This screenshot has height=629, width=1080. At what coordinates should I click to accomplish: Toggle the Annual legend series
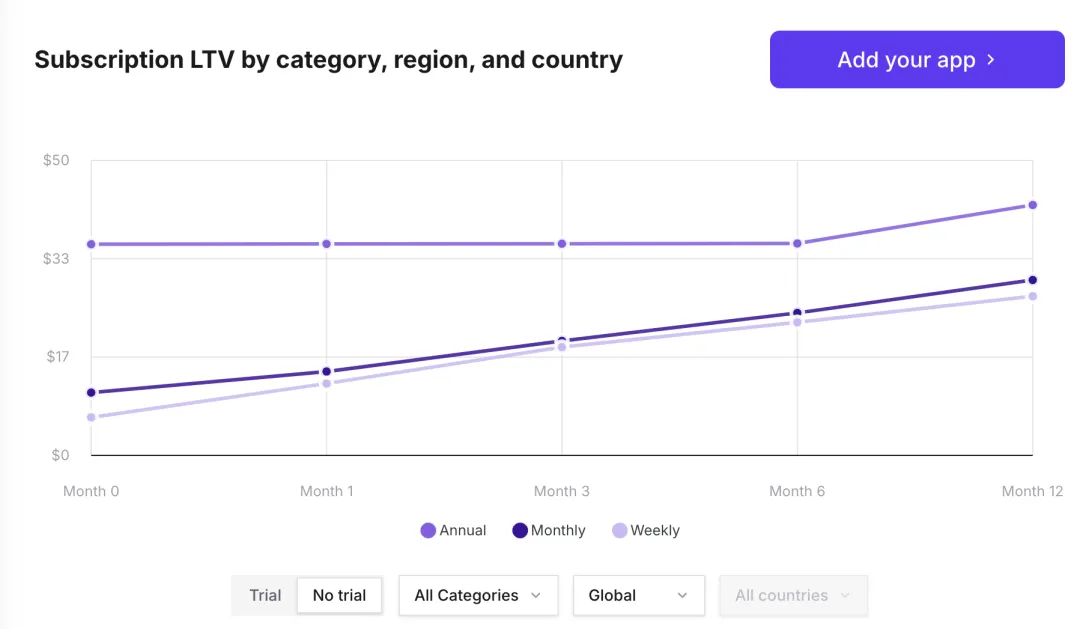coord(463,531)
